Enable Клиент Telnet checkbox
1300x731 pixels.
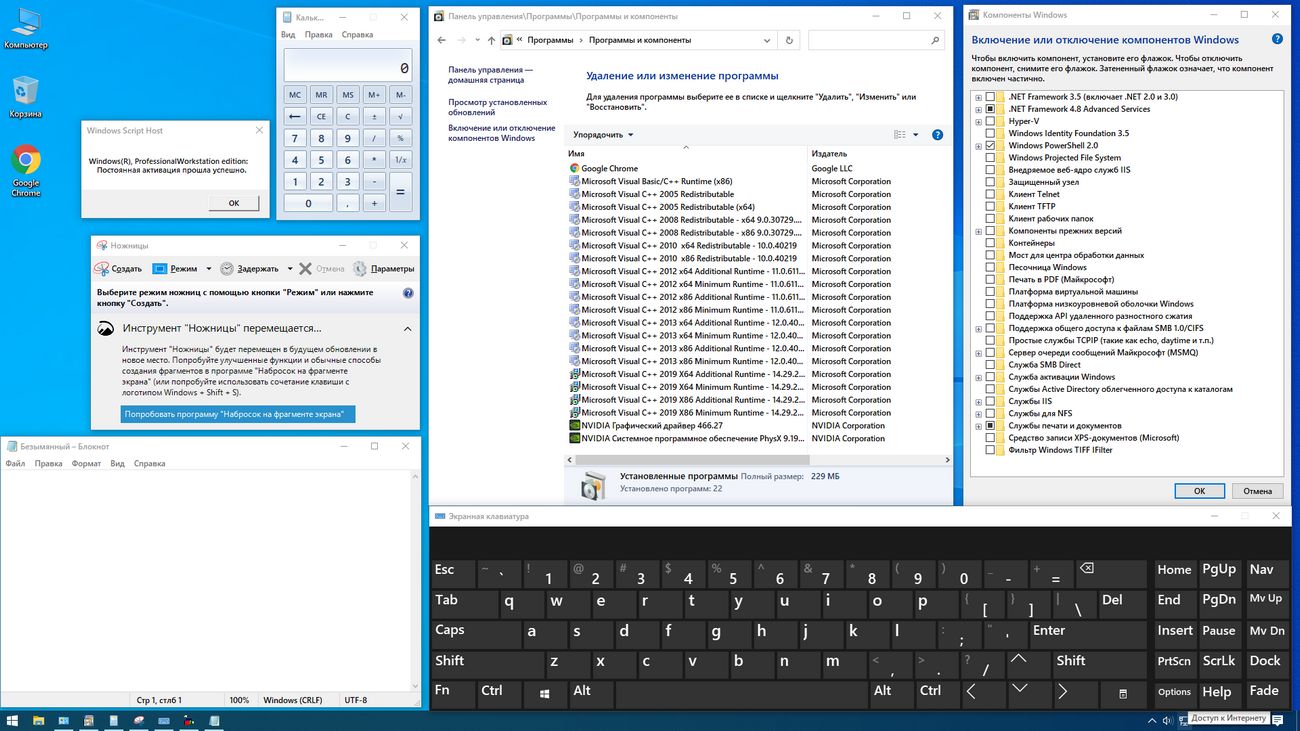coord(990,194)
